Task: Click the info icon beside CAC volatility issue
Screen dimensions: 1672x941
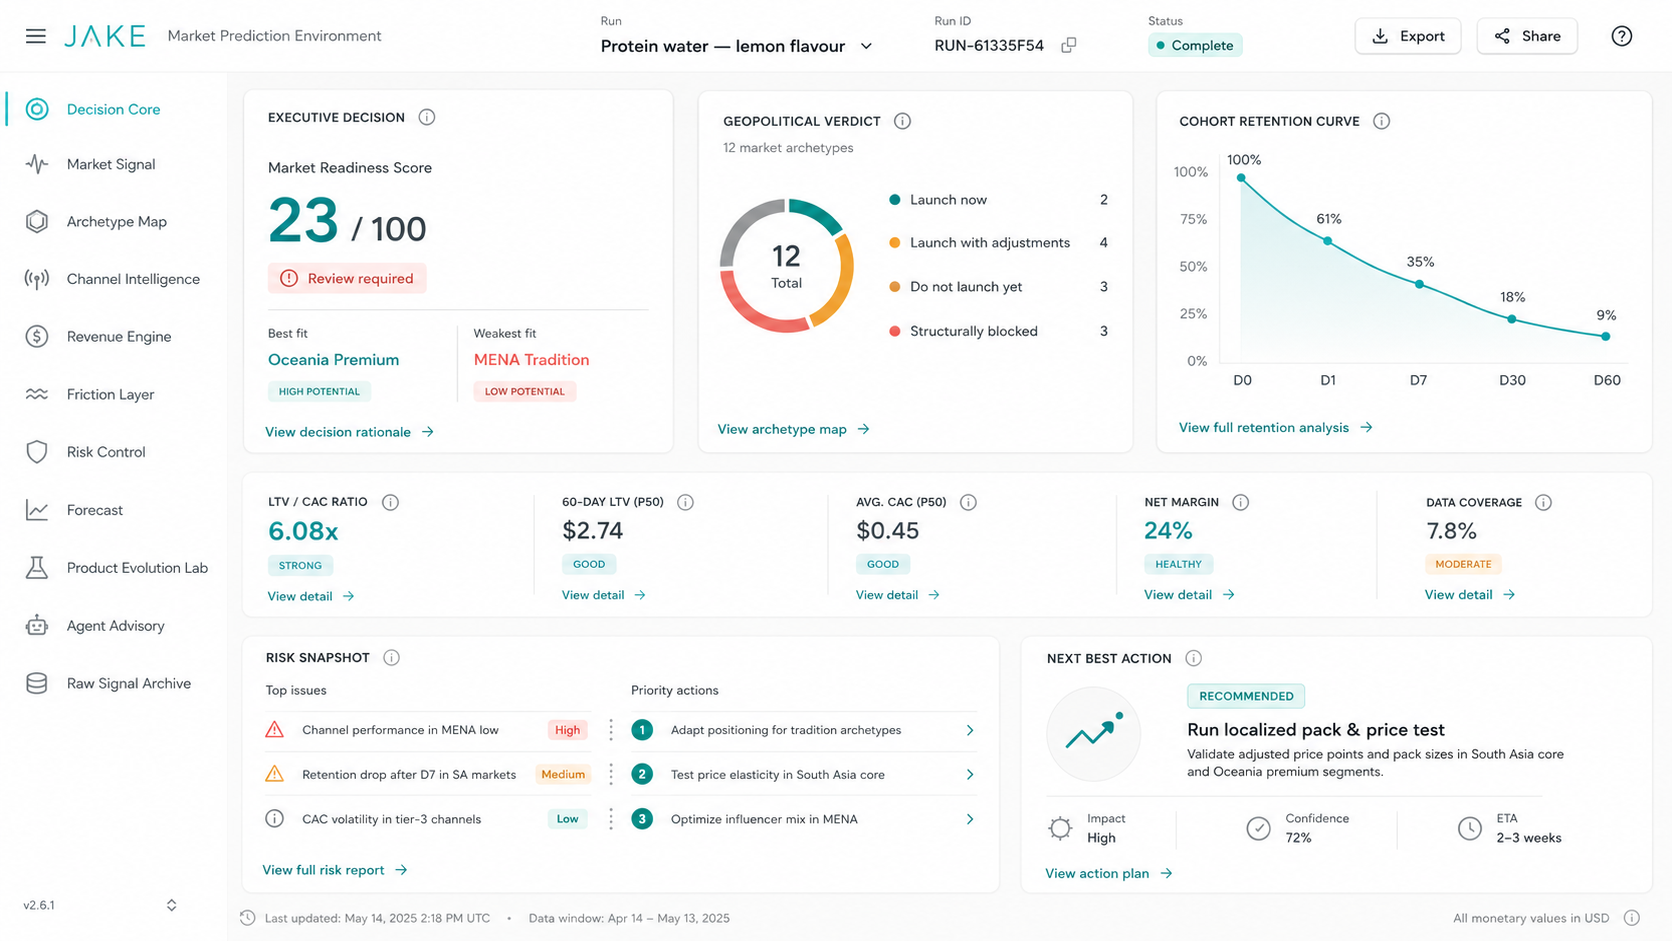Action: (x=274, y=819)
